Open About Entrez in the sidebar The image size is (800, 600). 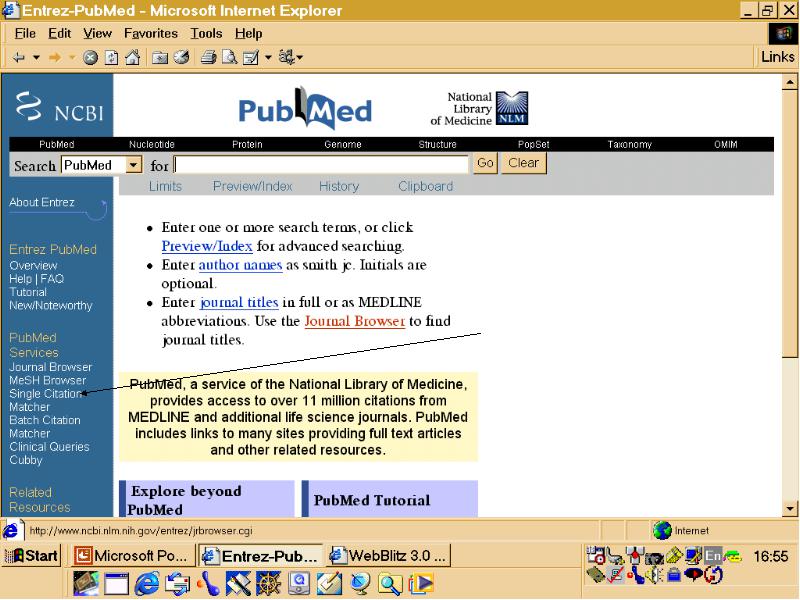[42, 202]
